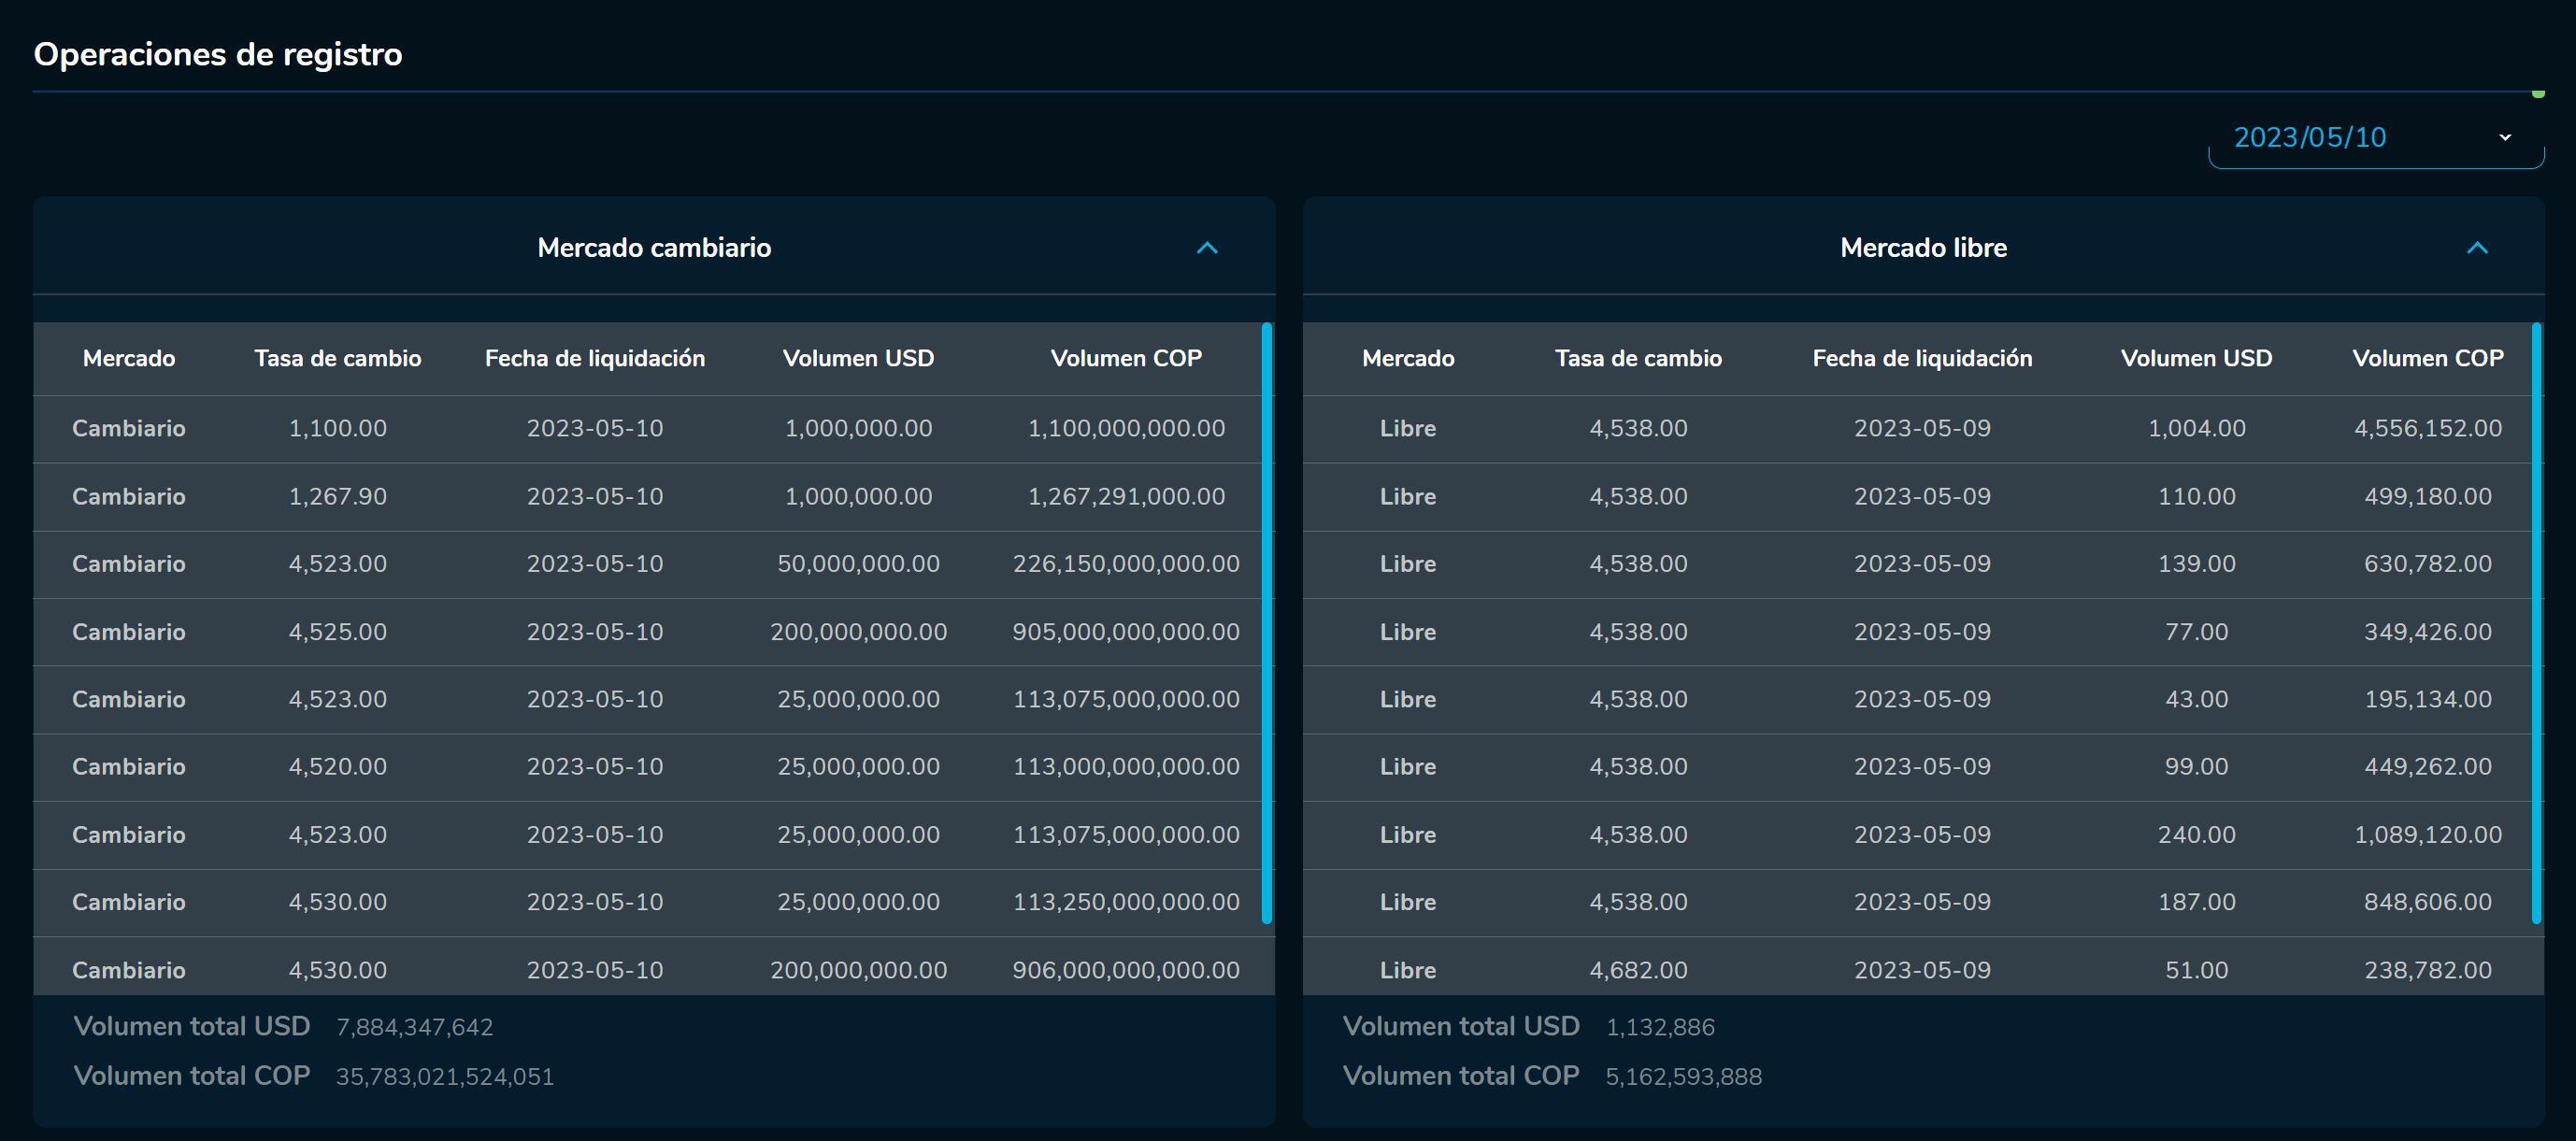Click Volumen COP header in Mercado libre table
This screenshot has width=2576, height=1141.
click(x=2427, y=359)
